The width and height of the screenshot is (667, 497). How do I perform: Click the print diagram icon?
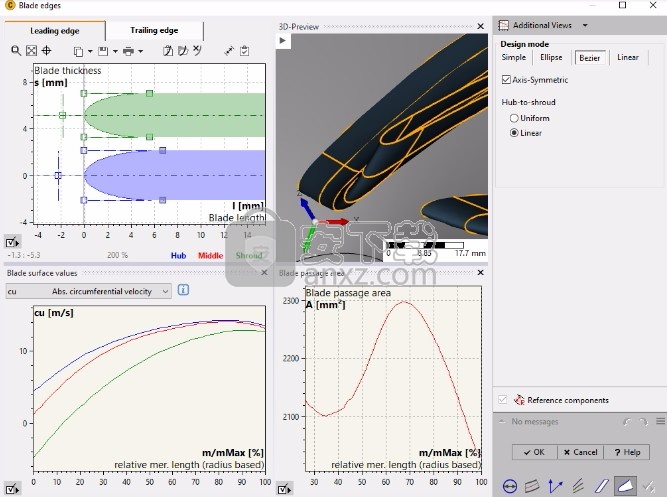pos(128,51)
